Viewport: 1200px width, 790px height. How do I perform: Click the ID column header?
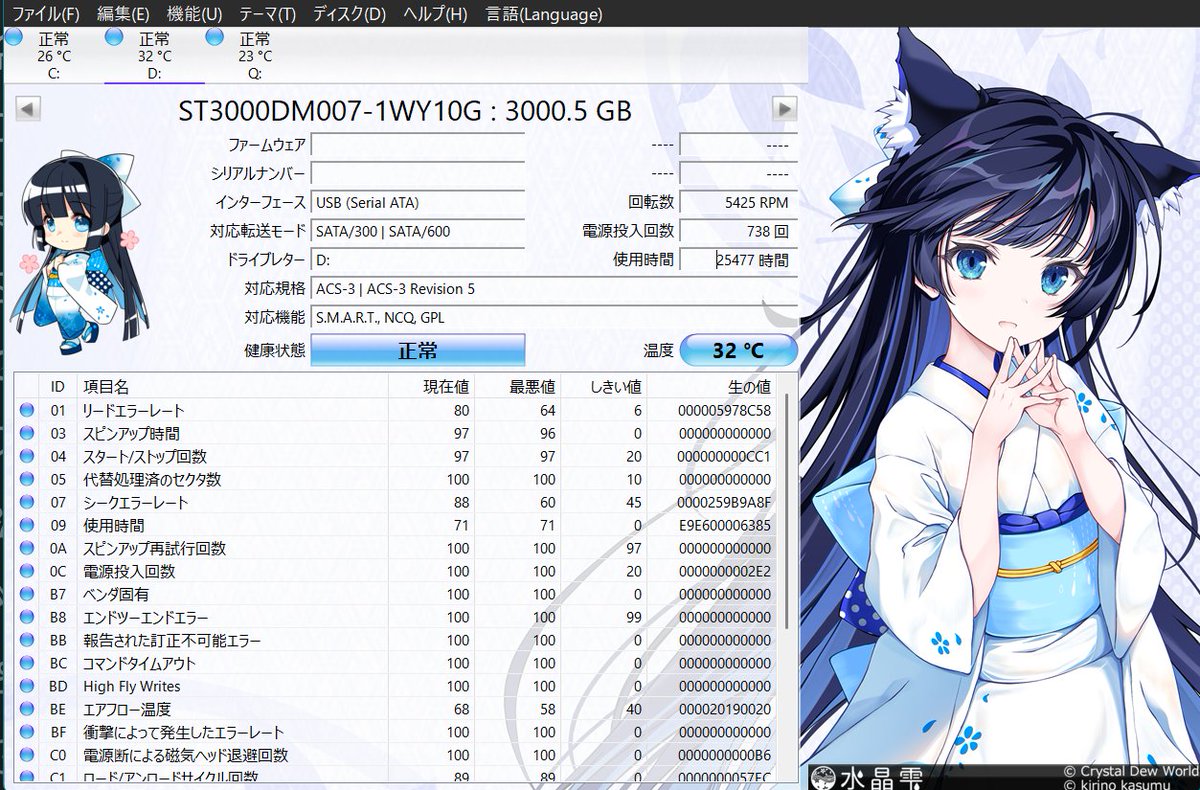point(57,386)
